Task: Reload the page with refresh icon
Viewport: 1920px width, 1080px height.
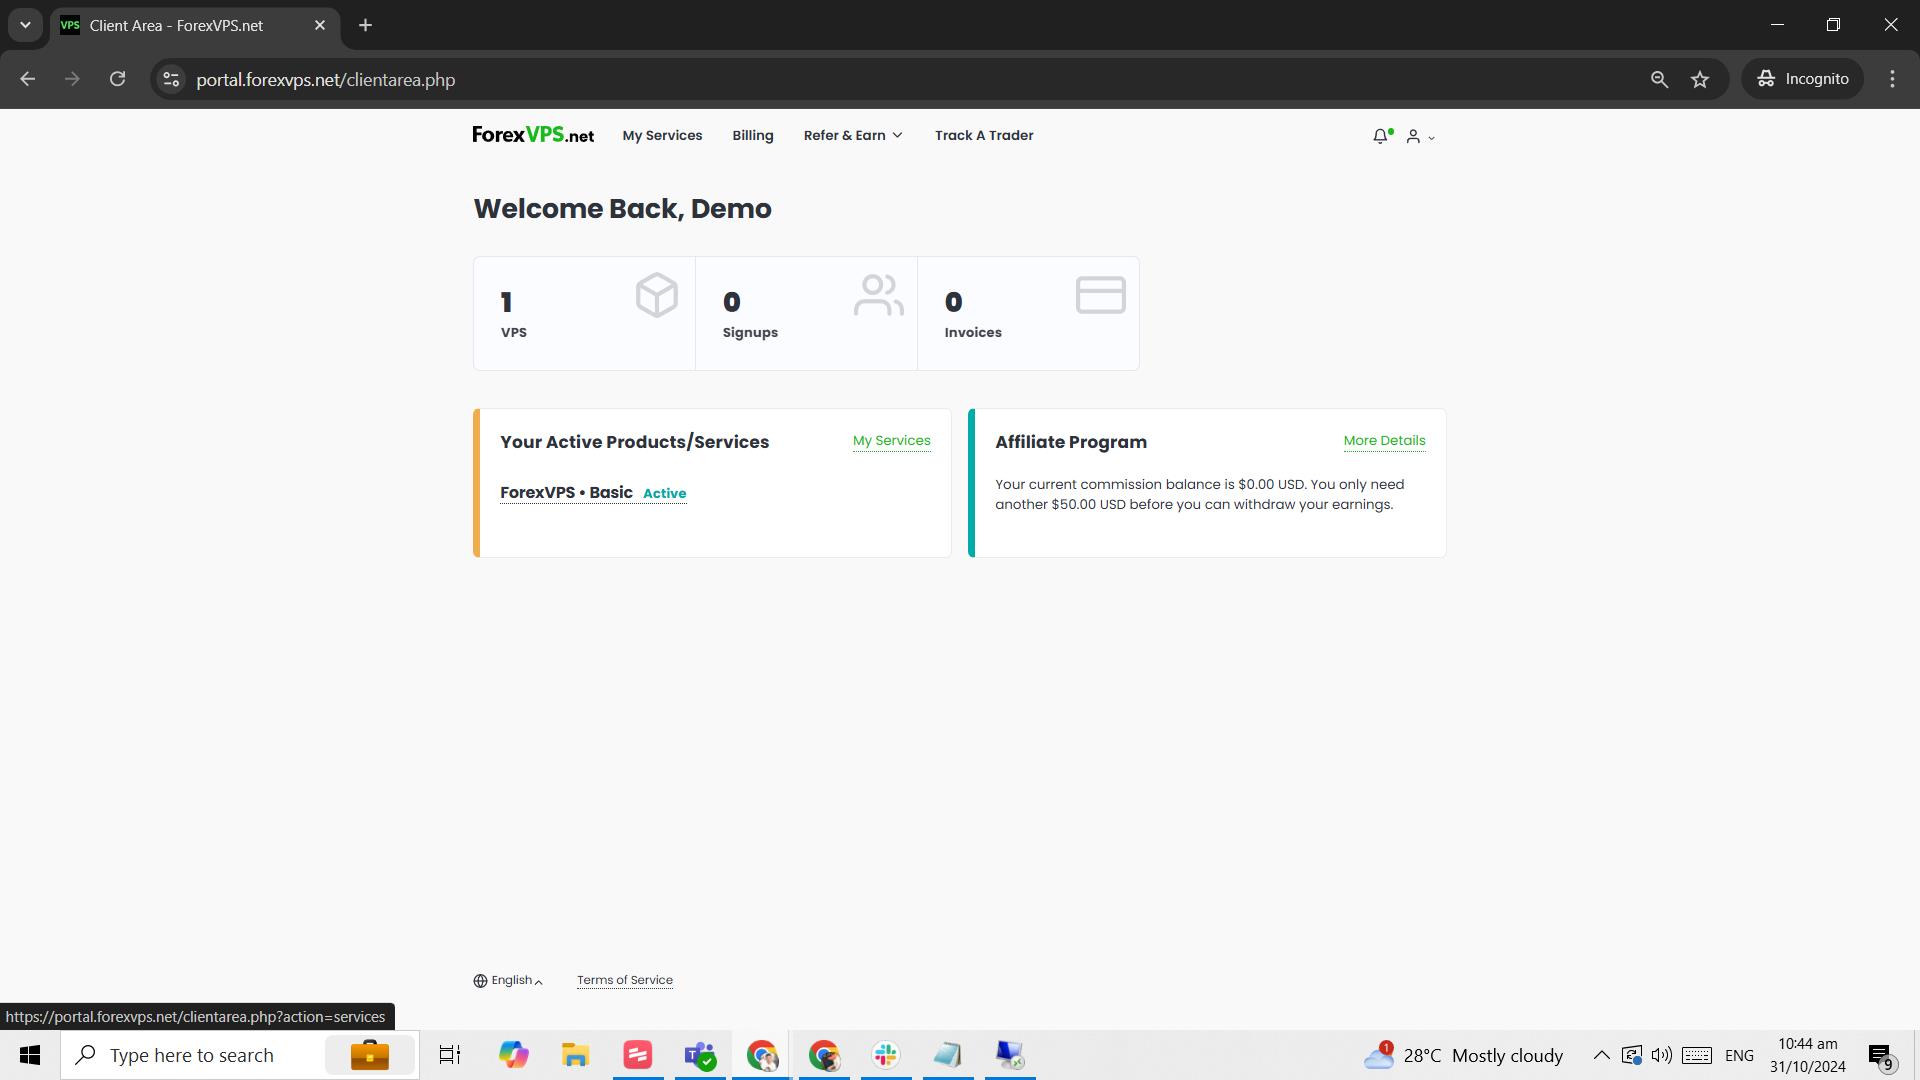Action: (117, 79)
